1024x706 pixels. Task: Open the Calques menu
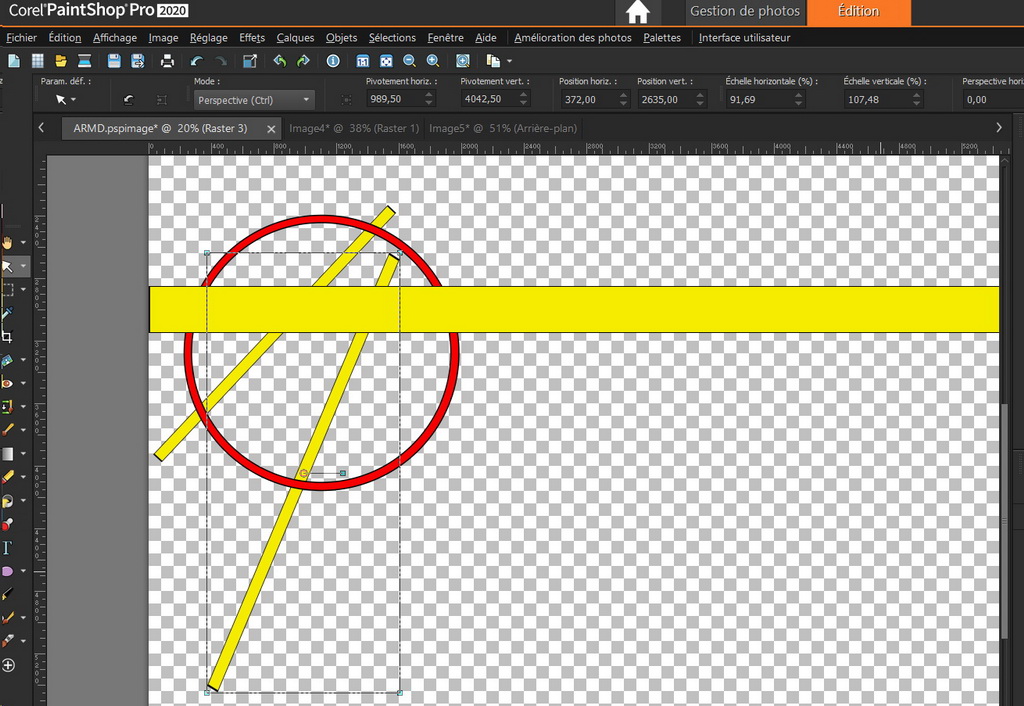click(x=295, y=38)
